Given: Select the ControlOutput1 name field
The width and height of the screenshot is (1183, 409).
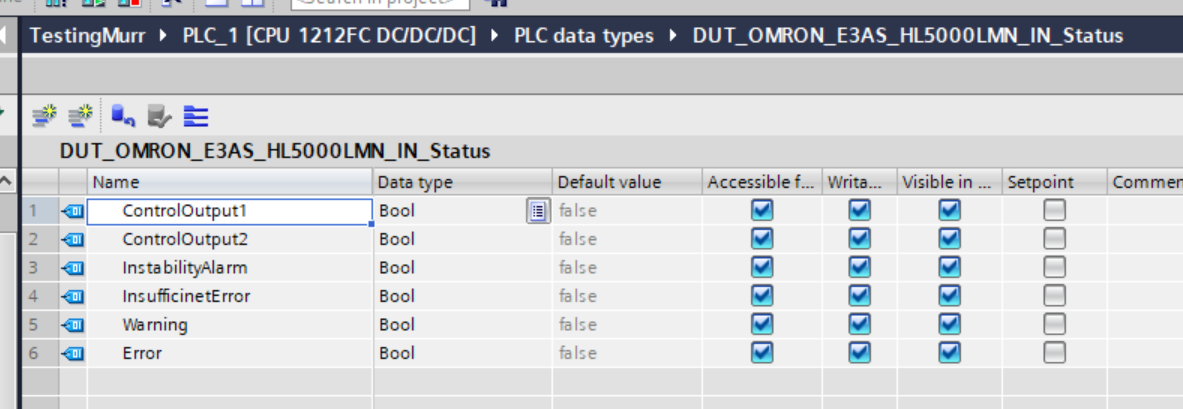Looking at the screenshot, I should pyautogui.click(x=230, y=211).
